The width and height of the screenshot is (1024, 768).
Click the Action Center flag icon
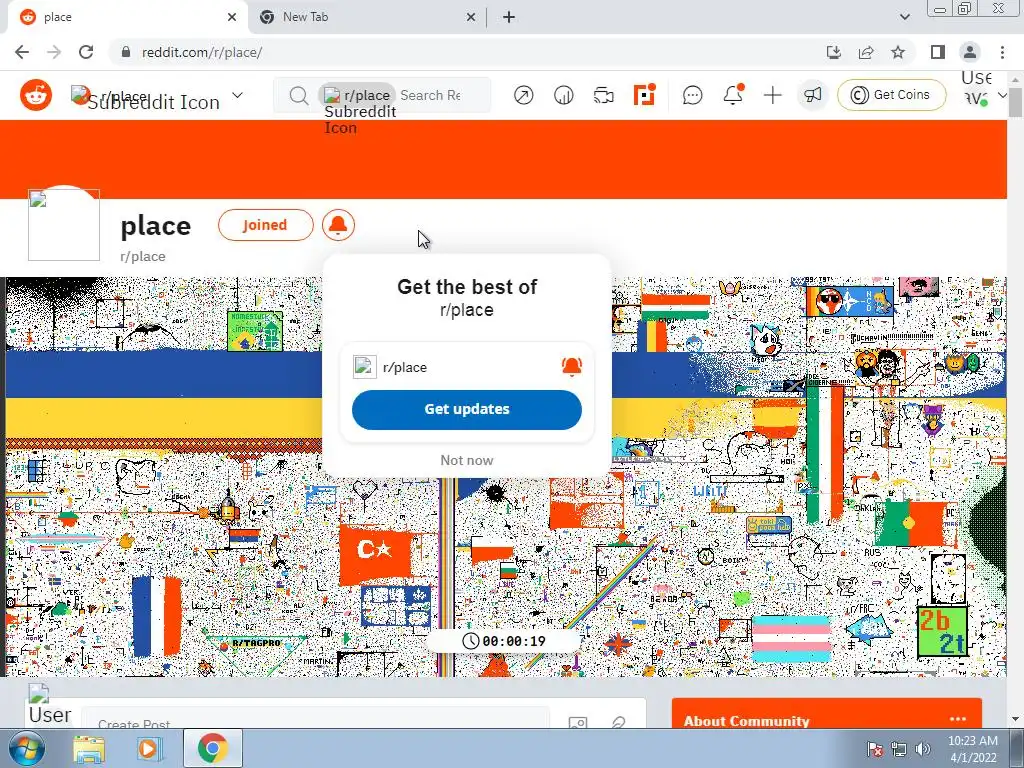[x=875, y=750]
